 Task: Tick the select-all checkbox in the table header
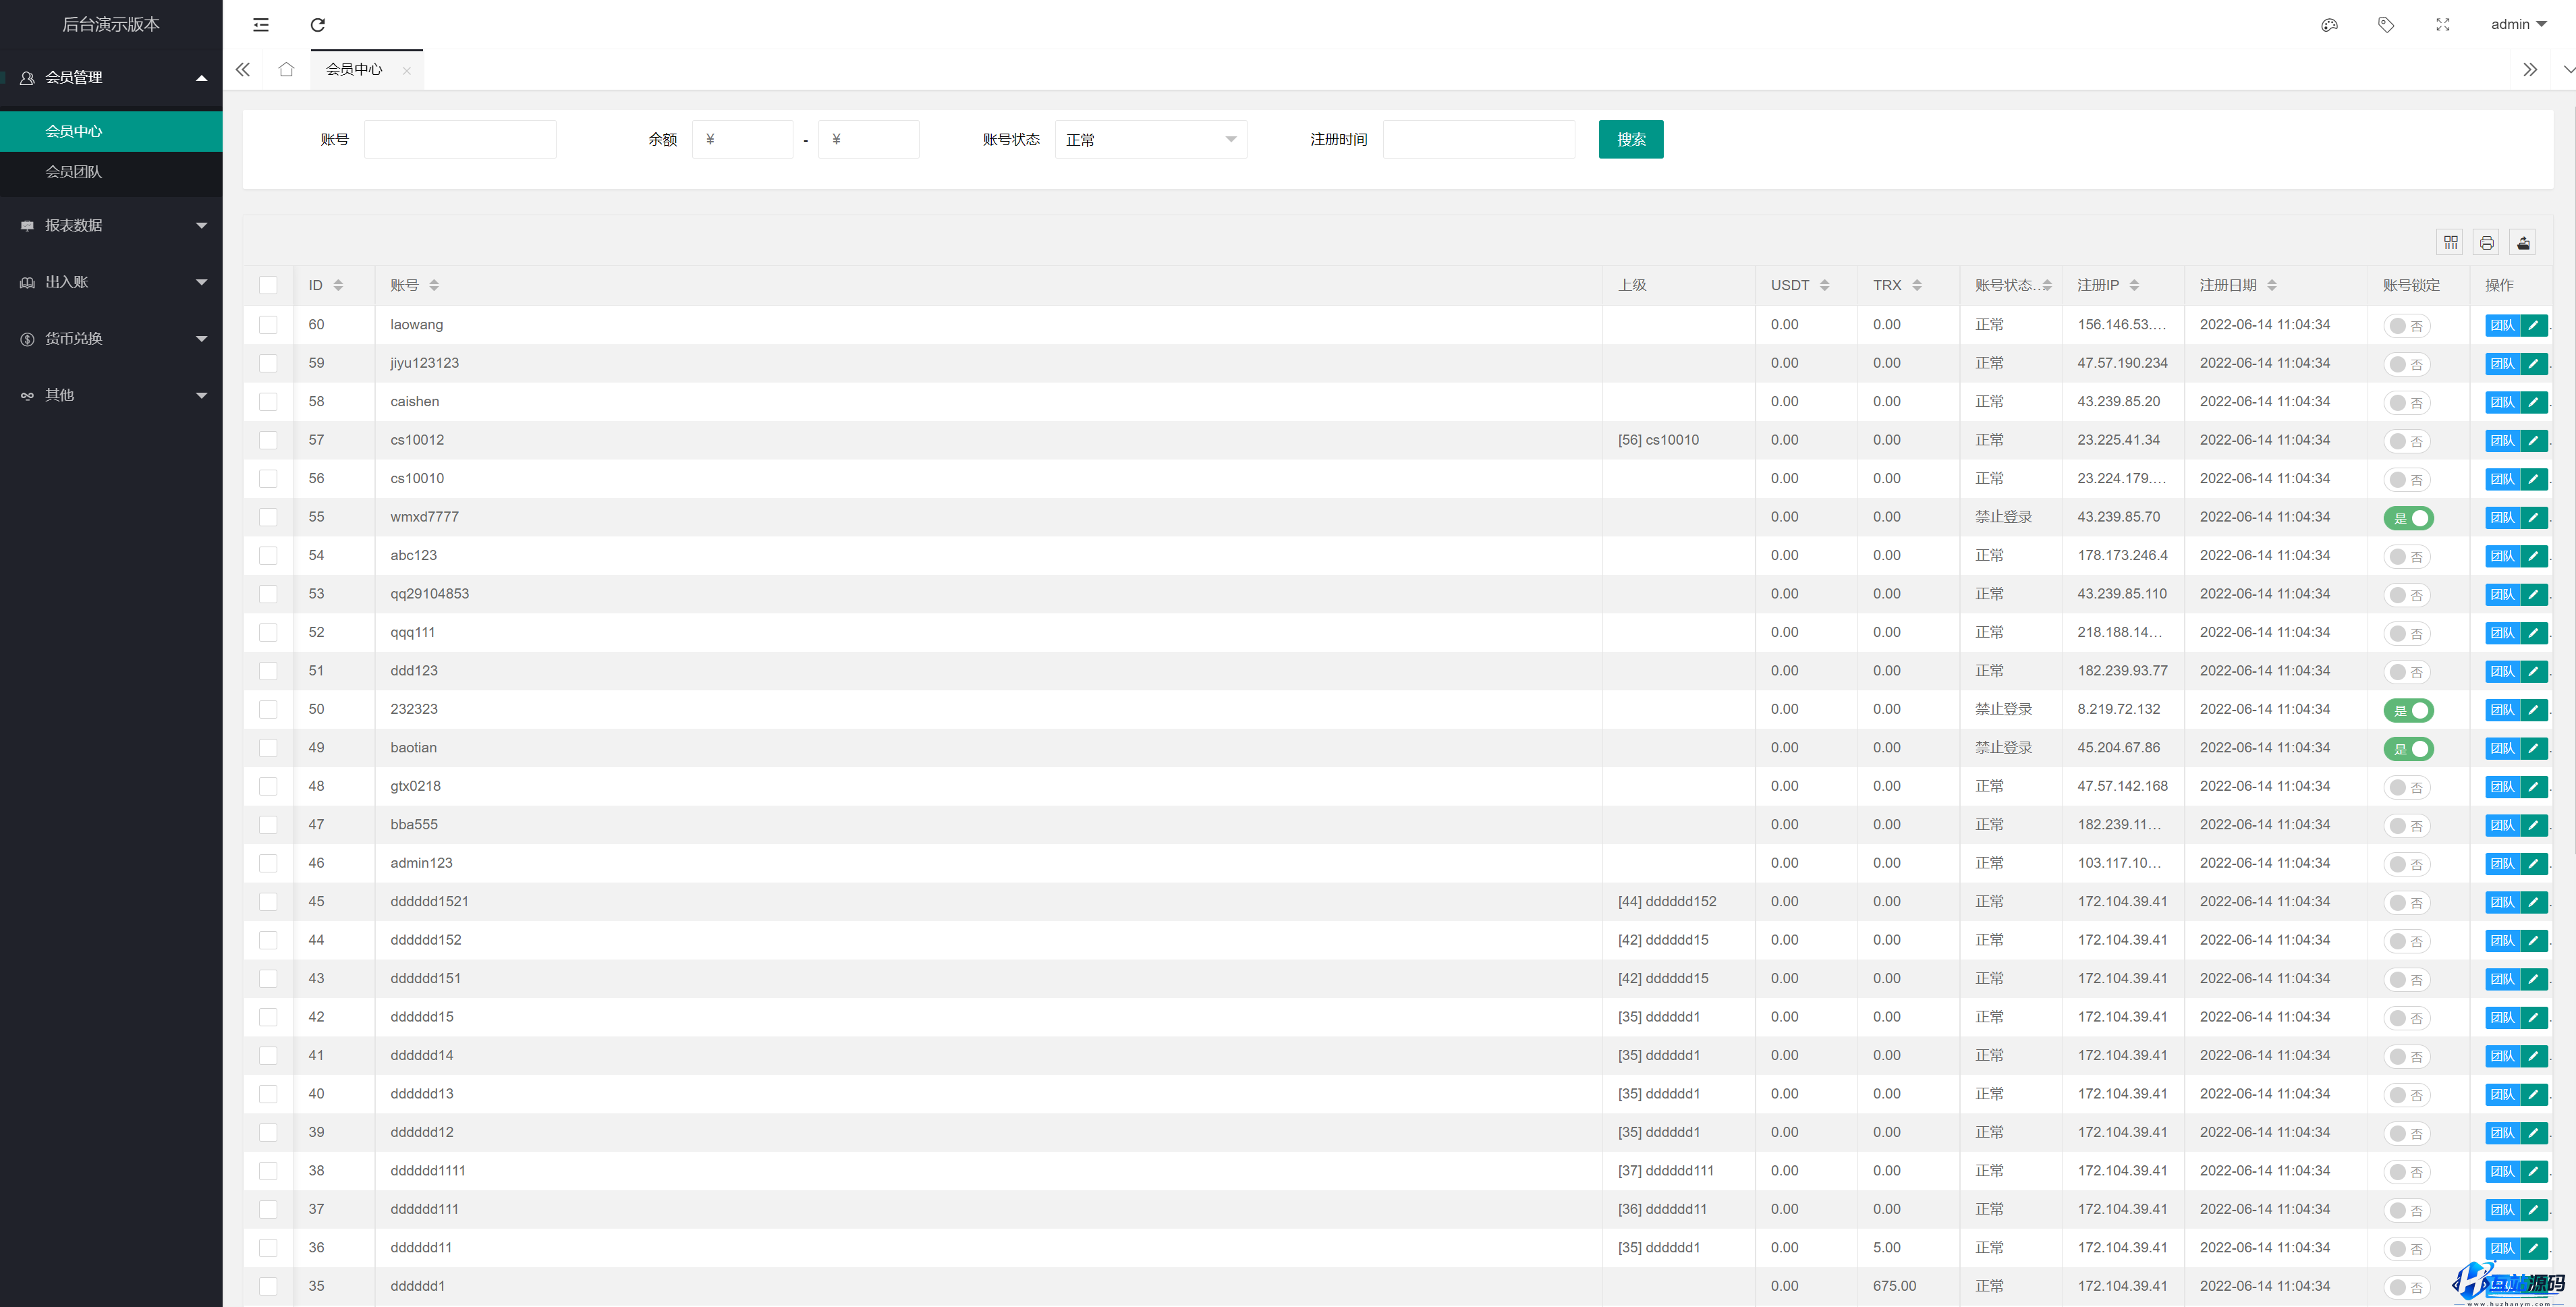coord(268,285)
